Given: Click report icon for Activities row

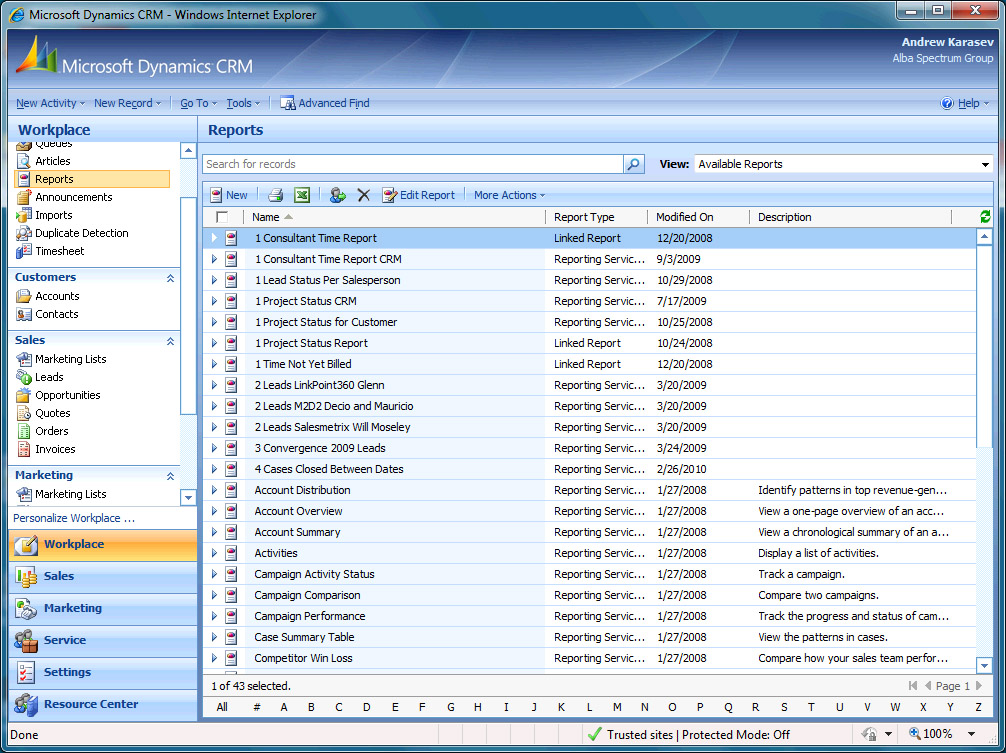Looking at the screenshot, I should 231,553.
